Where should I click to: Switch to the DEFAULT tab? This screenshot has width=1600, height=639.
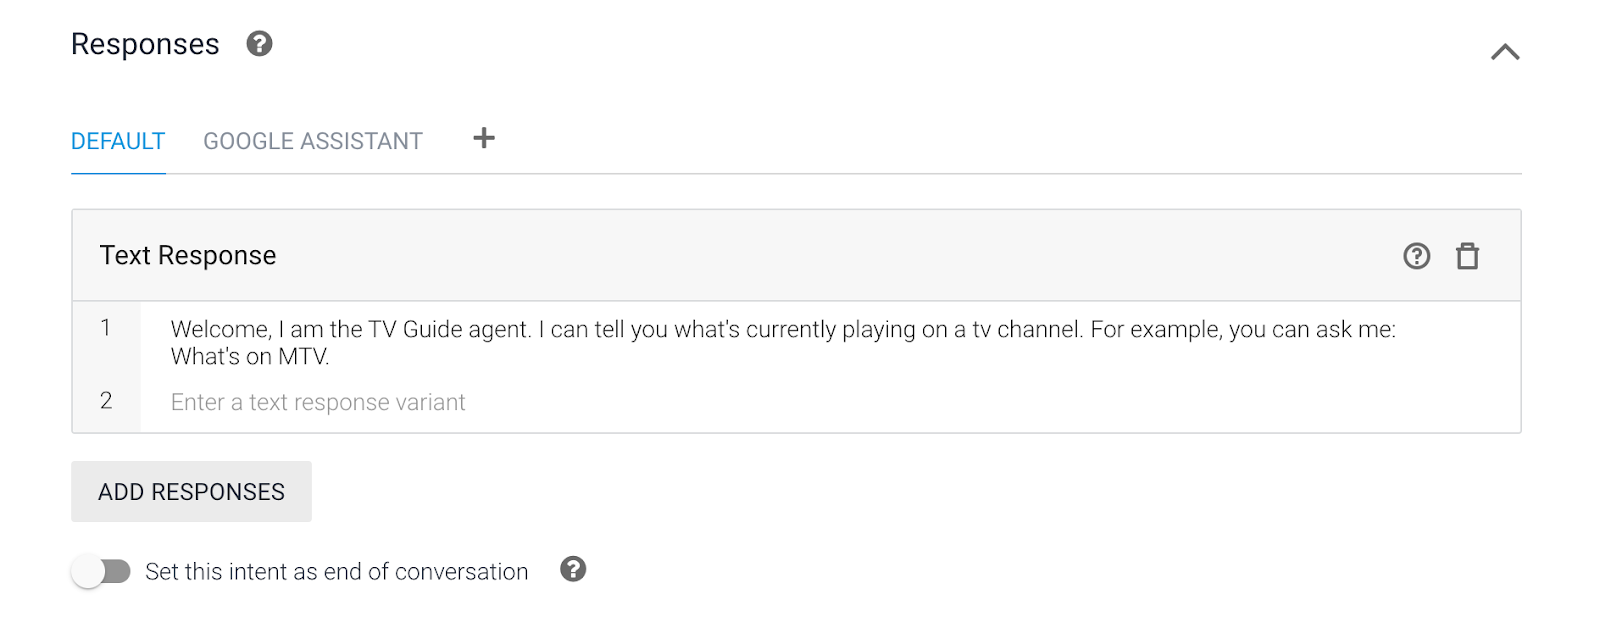click(118, 142)
